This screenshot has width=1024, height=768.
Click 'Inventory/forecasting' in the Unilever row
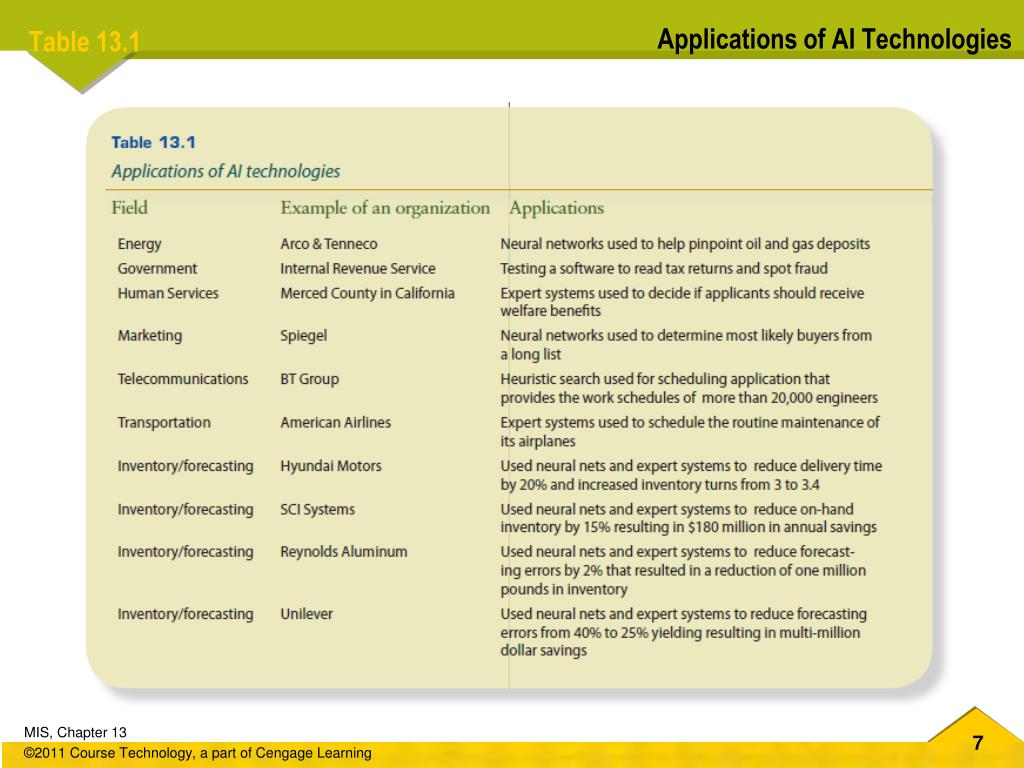185,614
